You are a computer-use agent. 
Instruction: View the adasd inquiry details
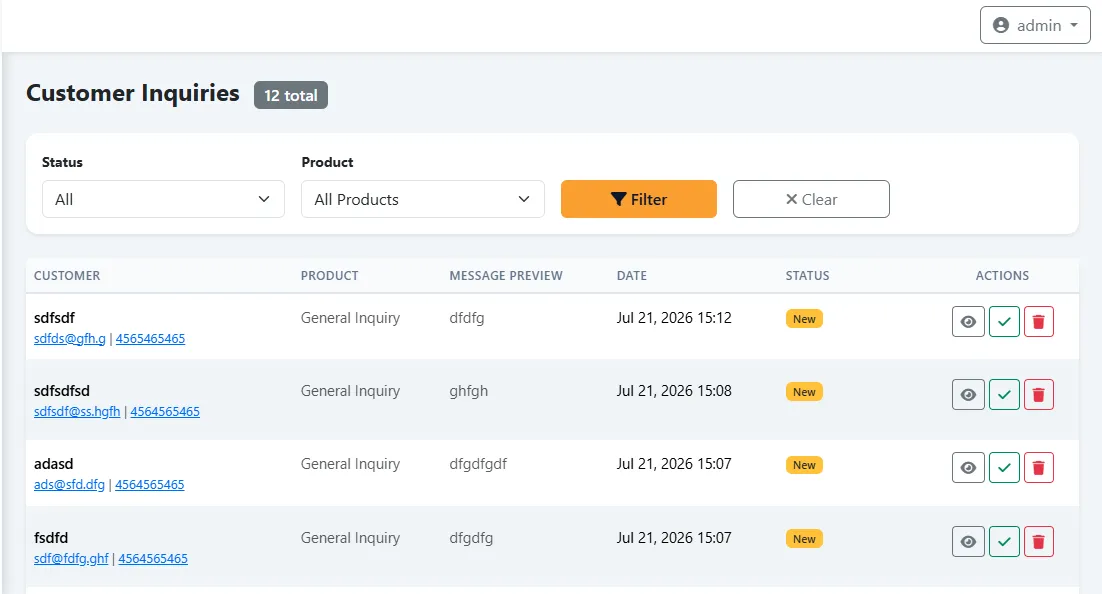pos(968,468)
